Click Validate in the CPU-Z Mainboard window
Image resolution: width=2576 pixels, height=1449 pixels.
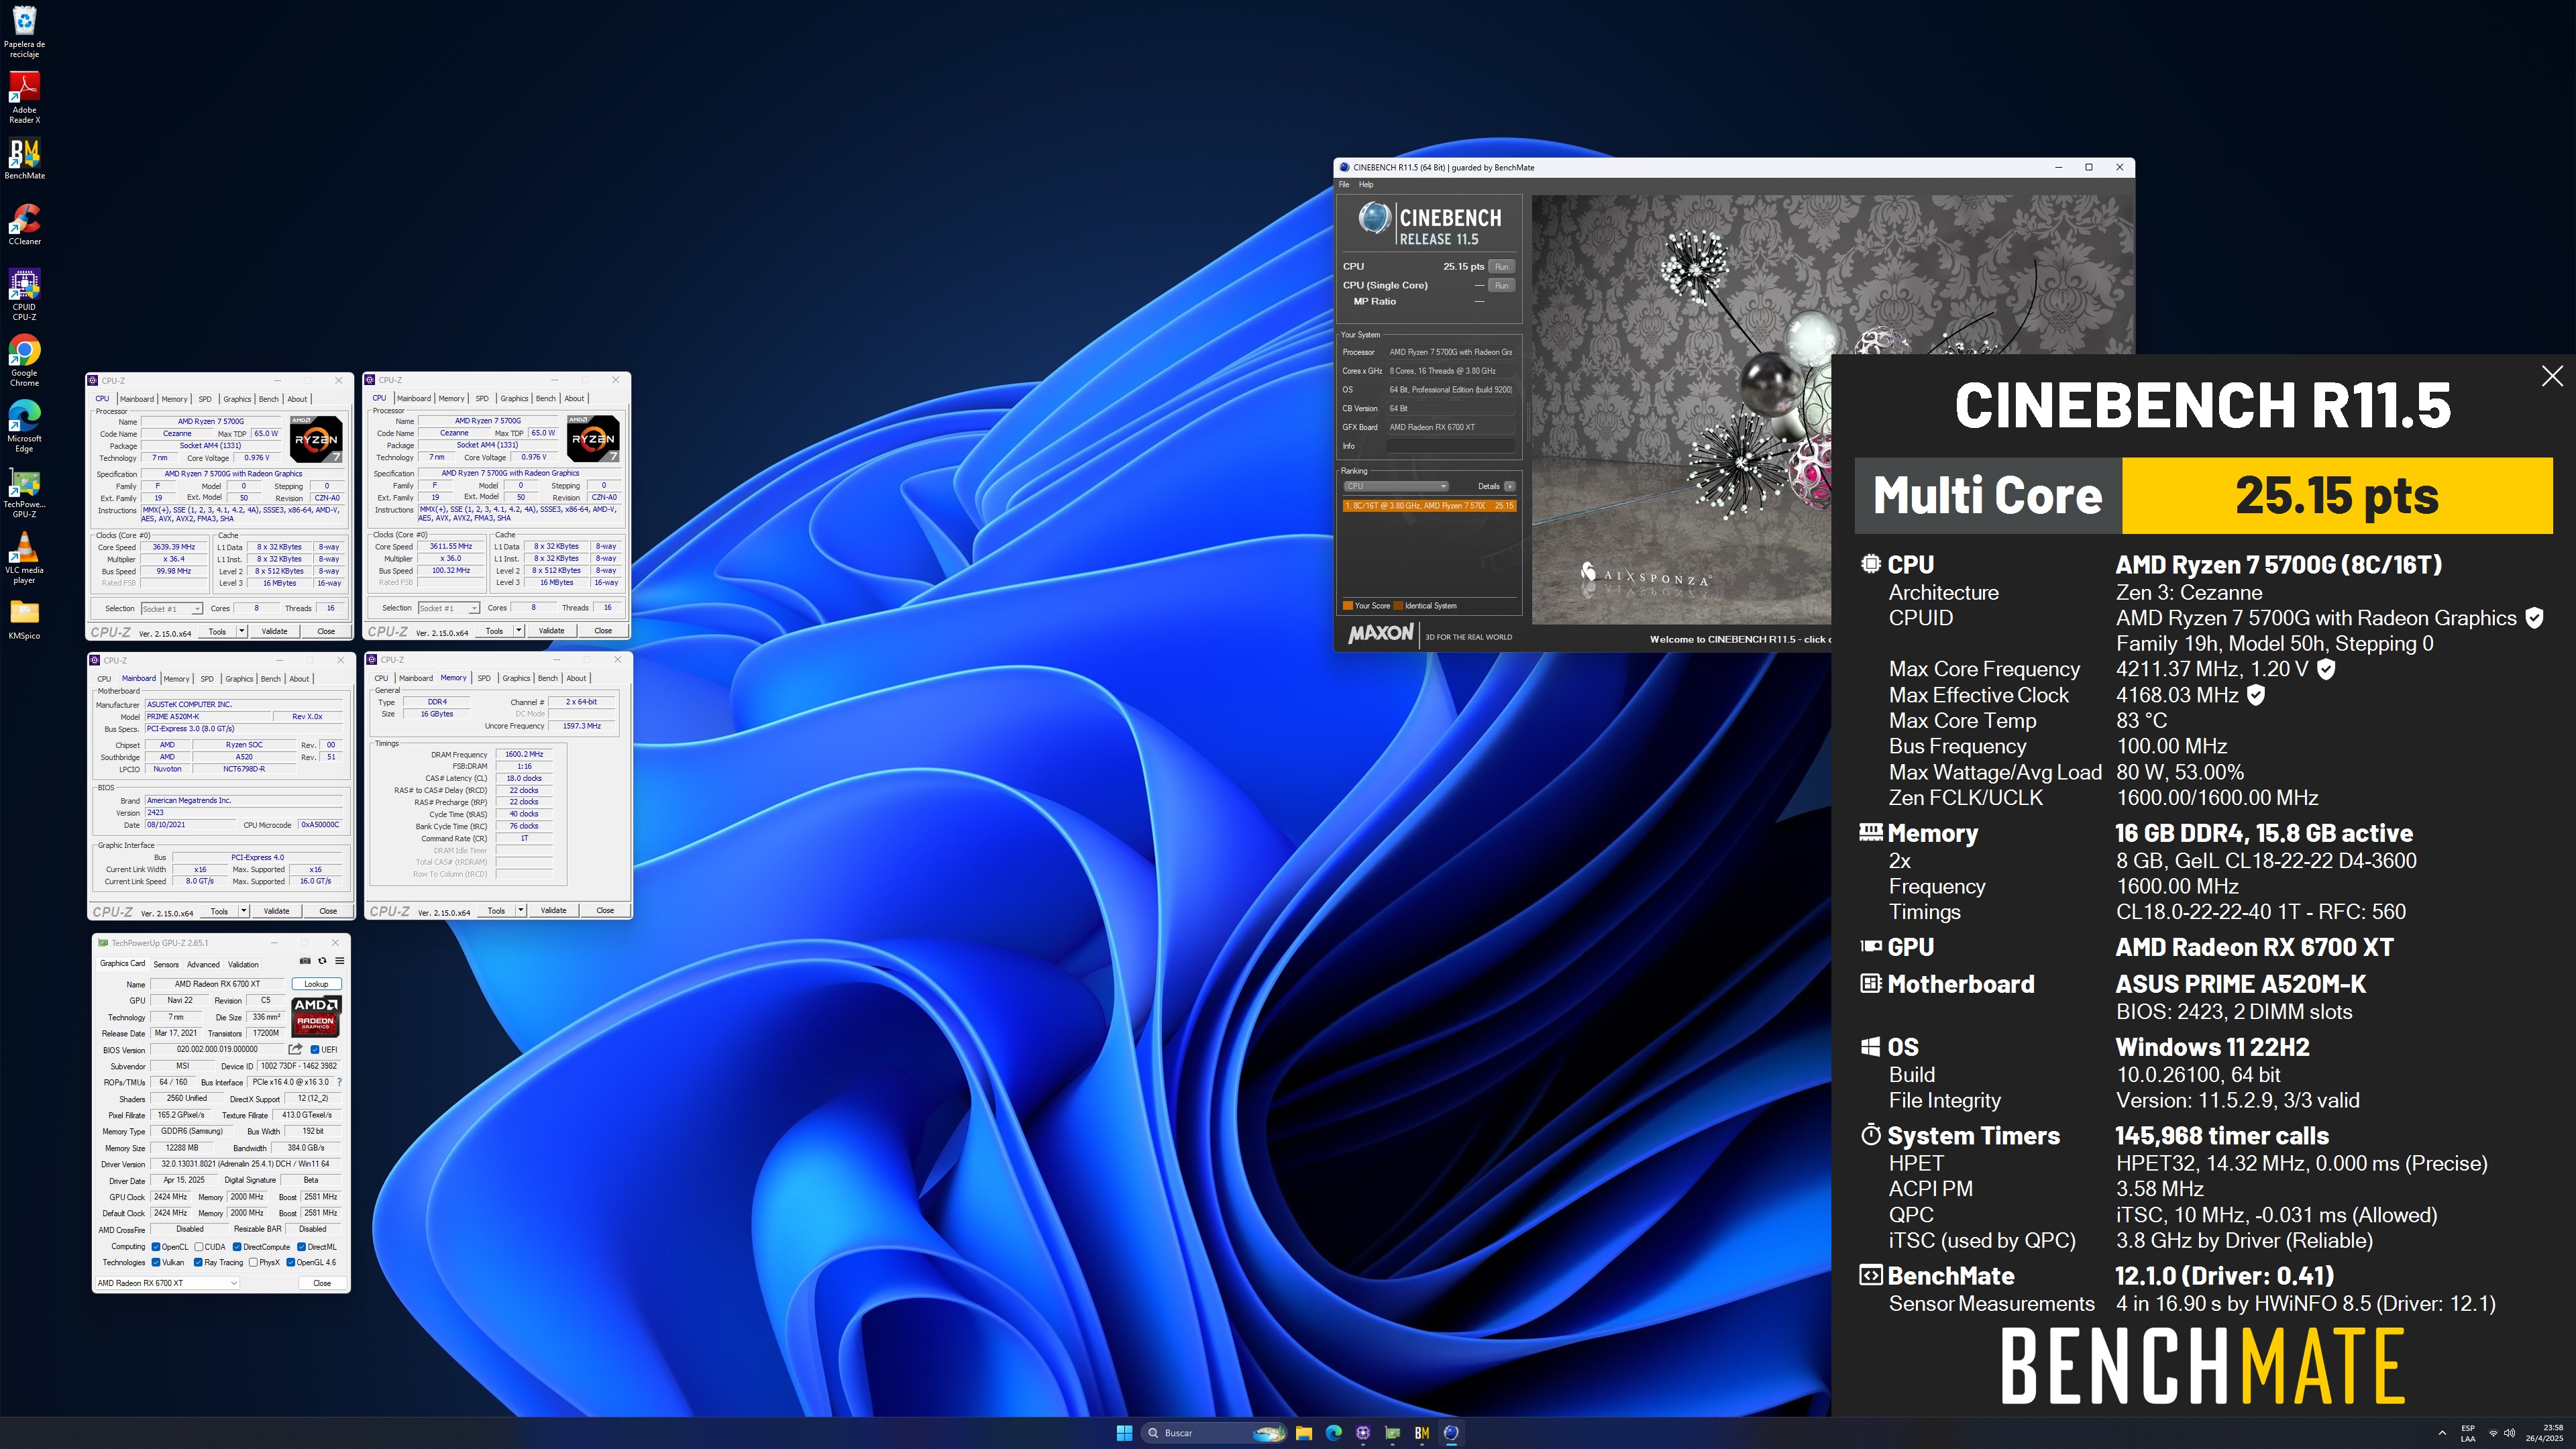(x=276, y=911)
